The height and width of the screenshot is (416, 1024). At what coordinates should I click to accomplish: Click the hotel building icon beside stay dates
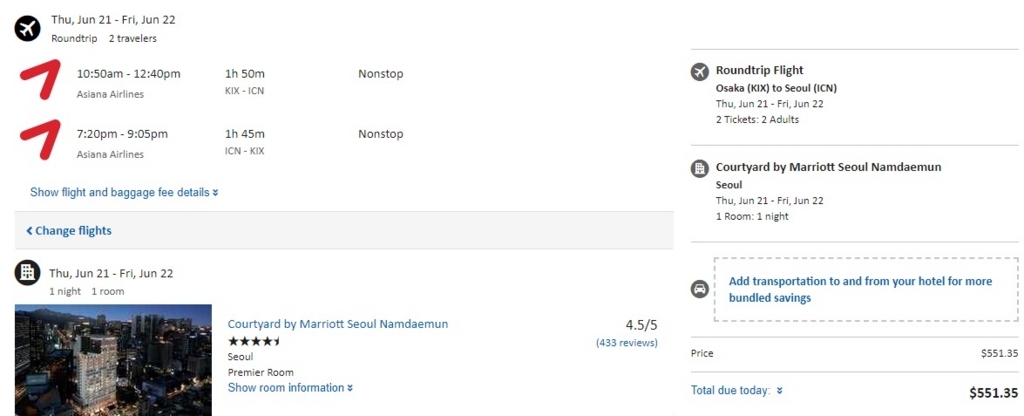28,272
